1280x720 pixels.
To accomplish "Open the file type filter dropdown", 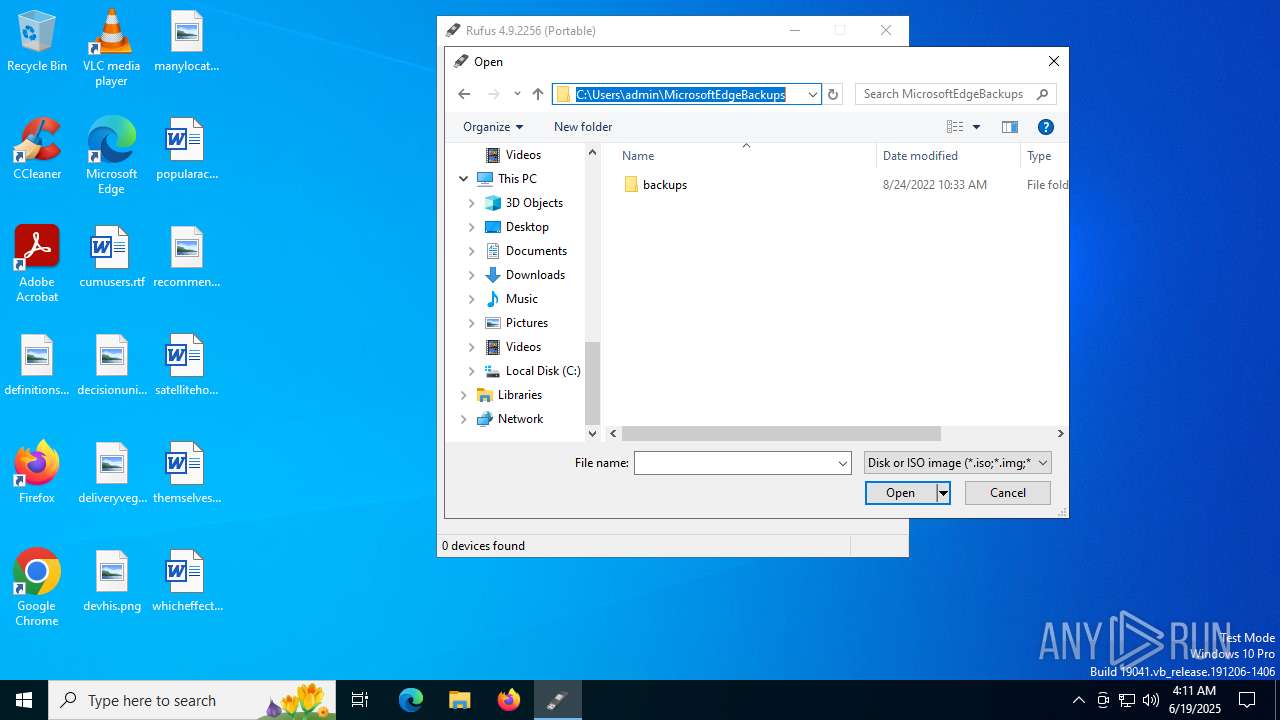I will (958, 463).
